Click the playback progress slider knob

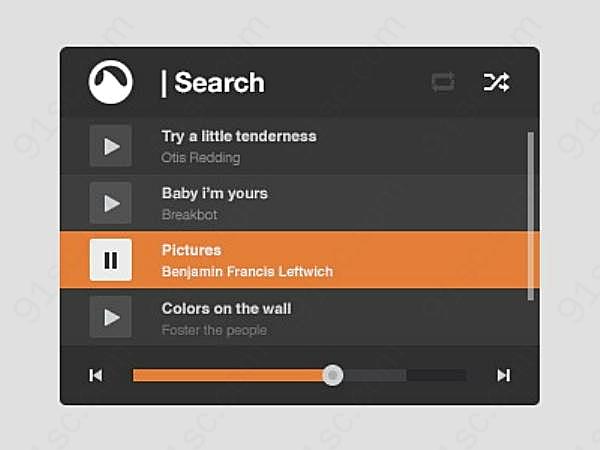pos(333,375)
